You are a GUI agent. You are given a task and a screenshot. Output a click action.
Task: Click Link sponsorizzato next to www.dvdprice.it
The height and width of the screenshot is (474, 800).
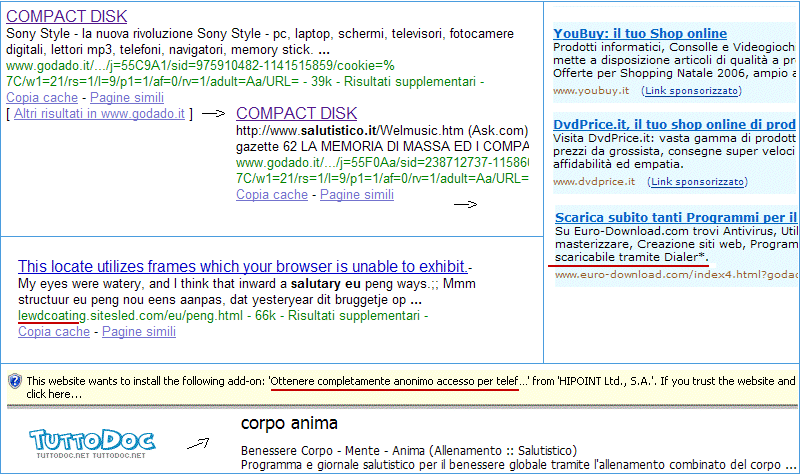click(x=697, y=182)
